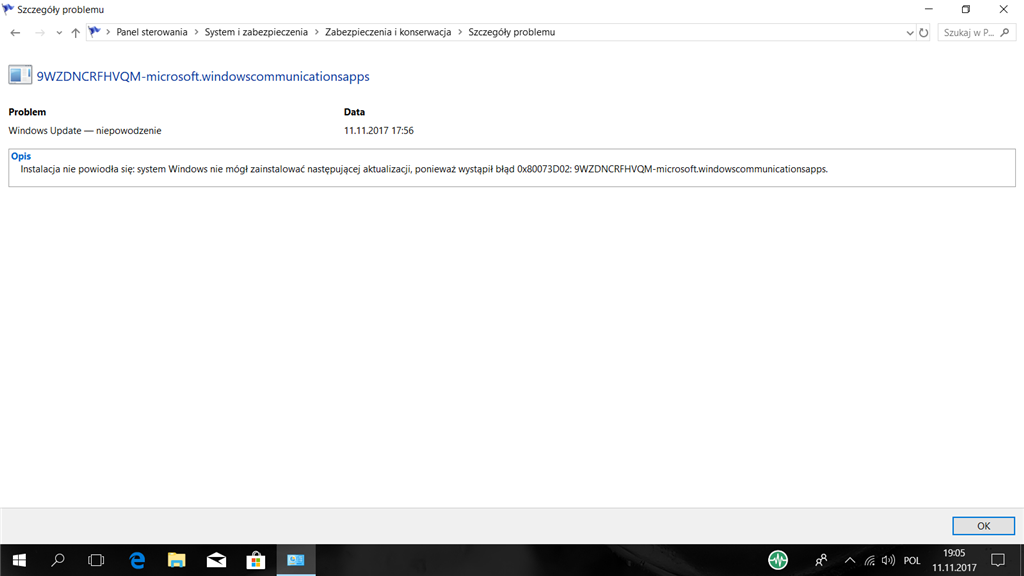
Task: Expand the address bar history dropdown
Action: (910, 33)
